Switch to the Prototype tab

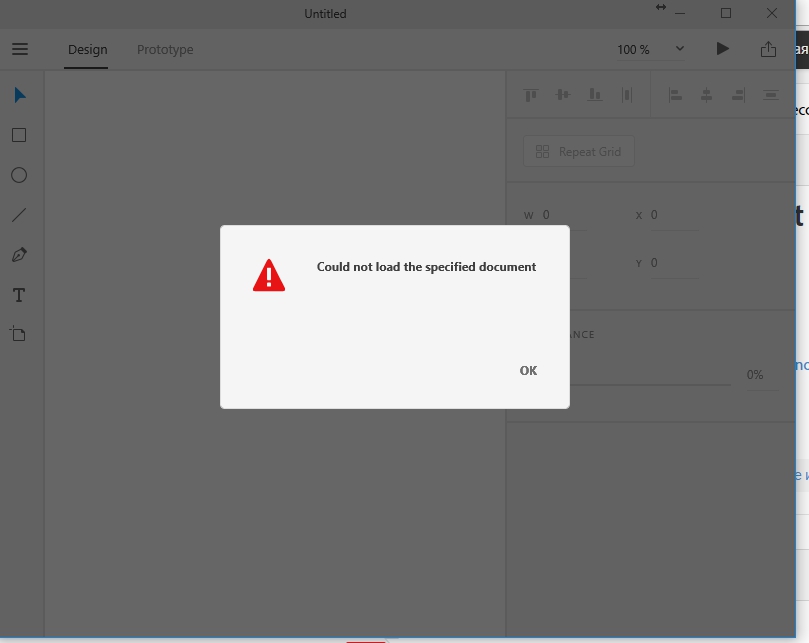click(165, 50)
